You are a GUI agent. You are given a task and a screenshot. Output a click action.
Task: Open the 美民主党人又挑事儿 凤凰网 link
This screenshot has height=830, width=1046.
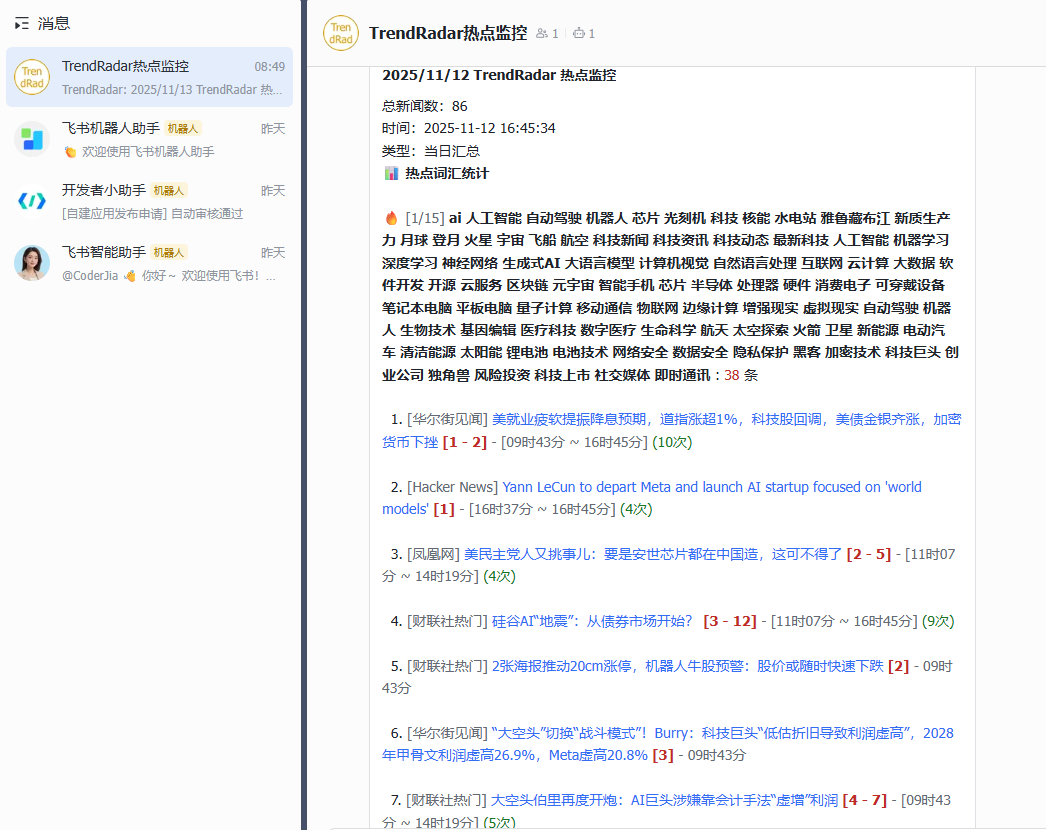pyautogui.click(x=652, y=553)
